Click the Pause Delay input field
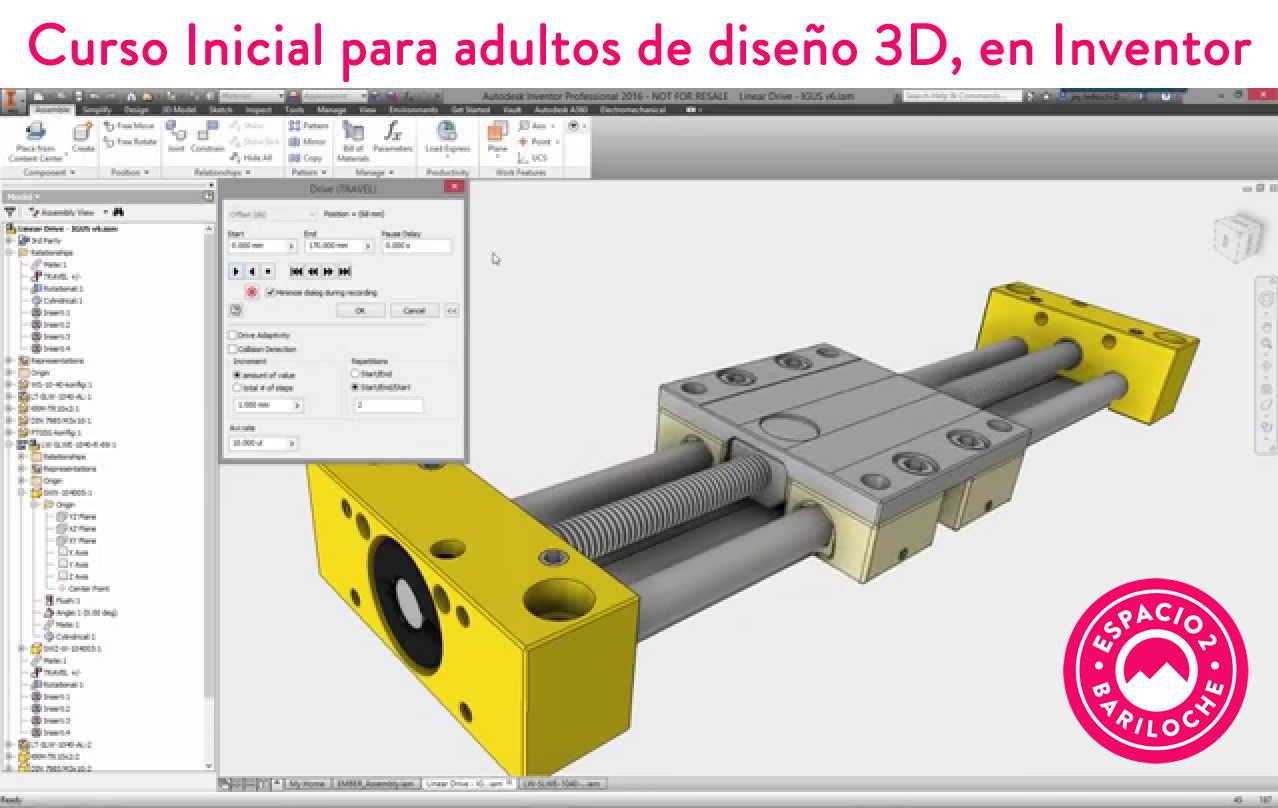 [x=416, y=245]
